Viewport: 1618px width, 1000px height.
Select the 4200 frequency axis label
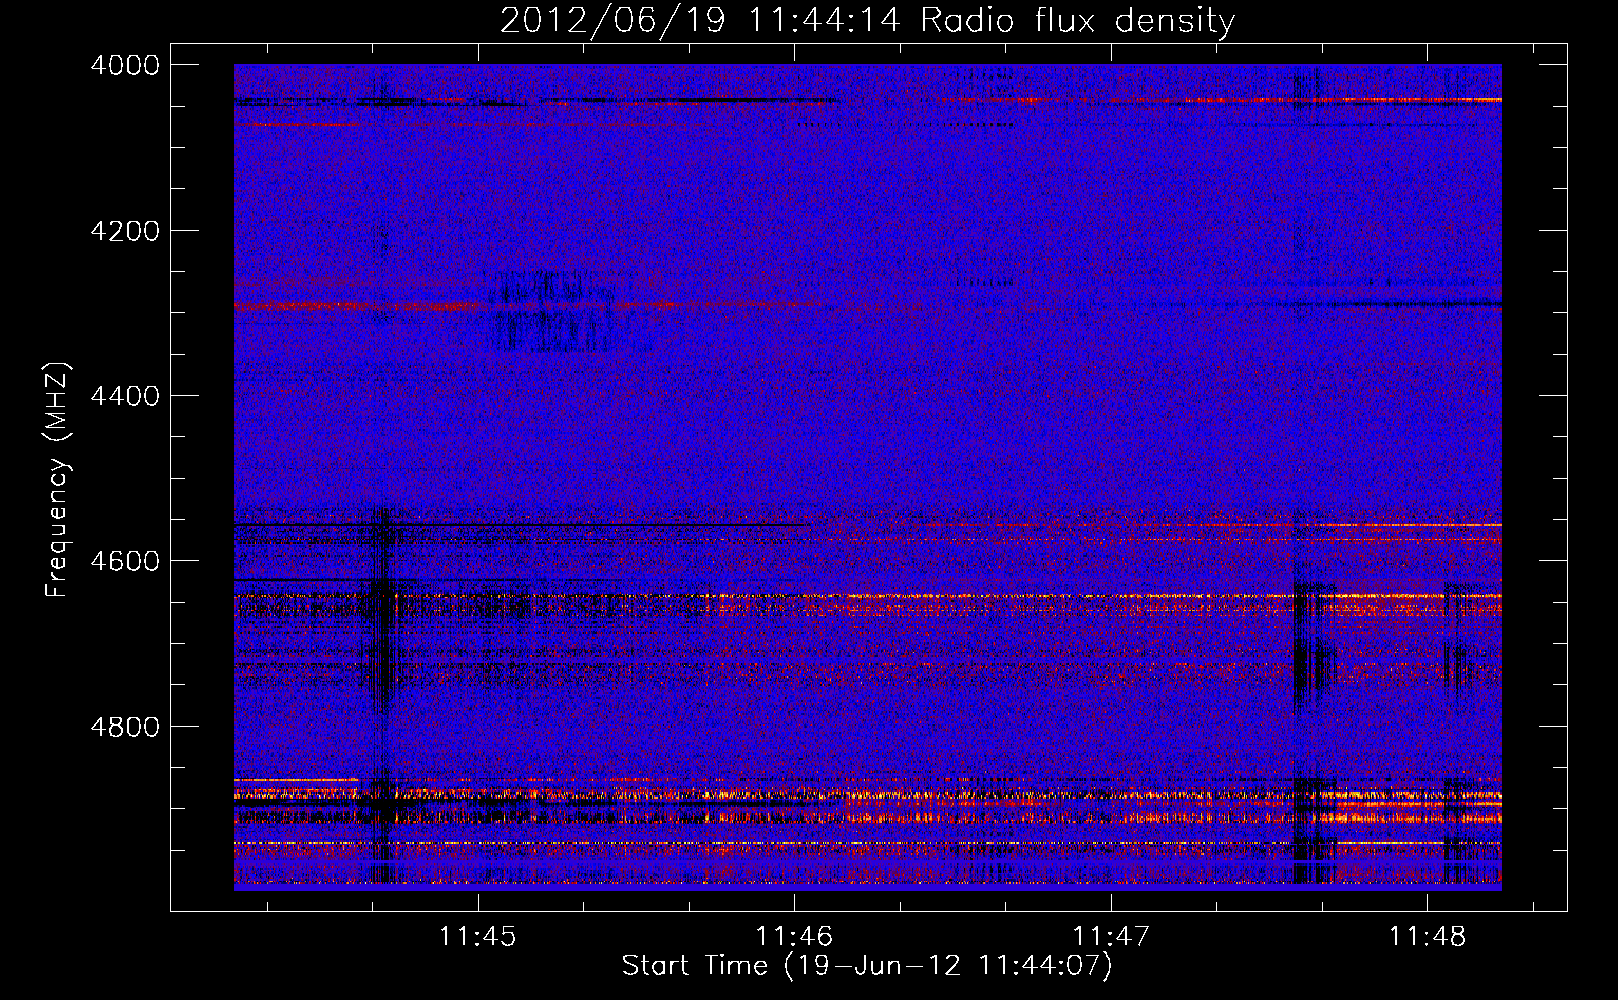(x=125, y=231)
